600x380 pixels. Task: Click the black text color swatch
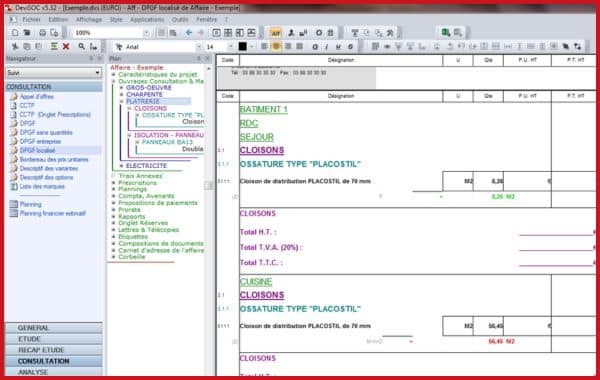243,47
